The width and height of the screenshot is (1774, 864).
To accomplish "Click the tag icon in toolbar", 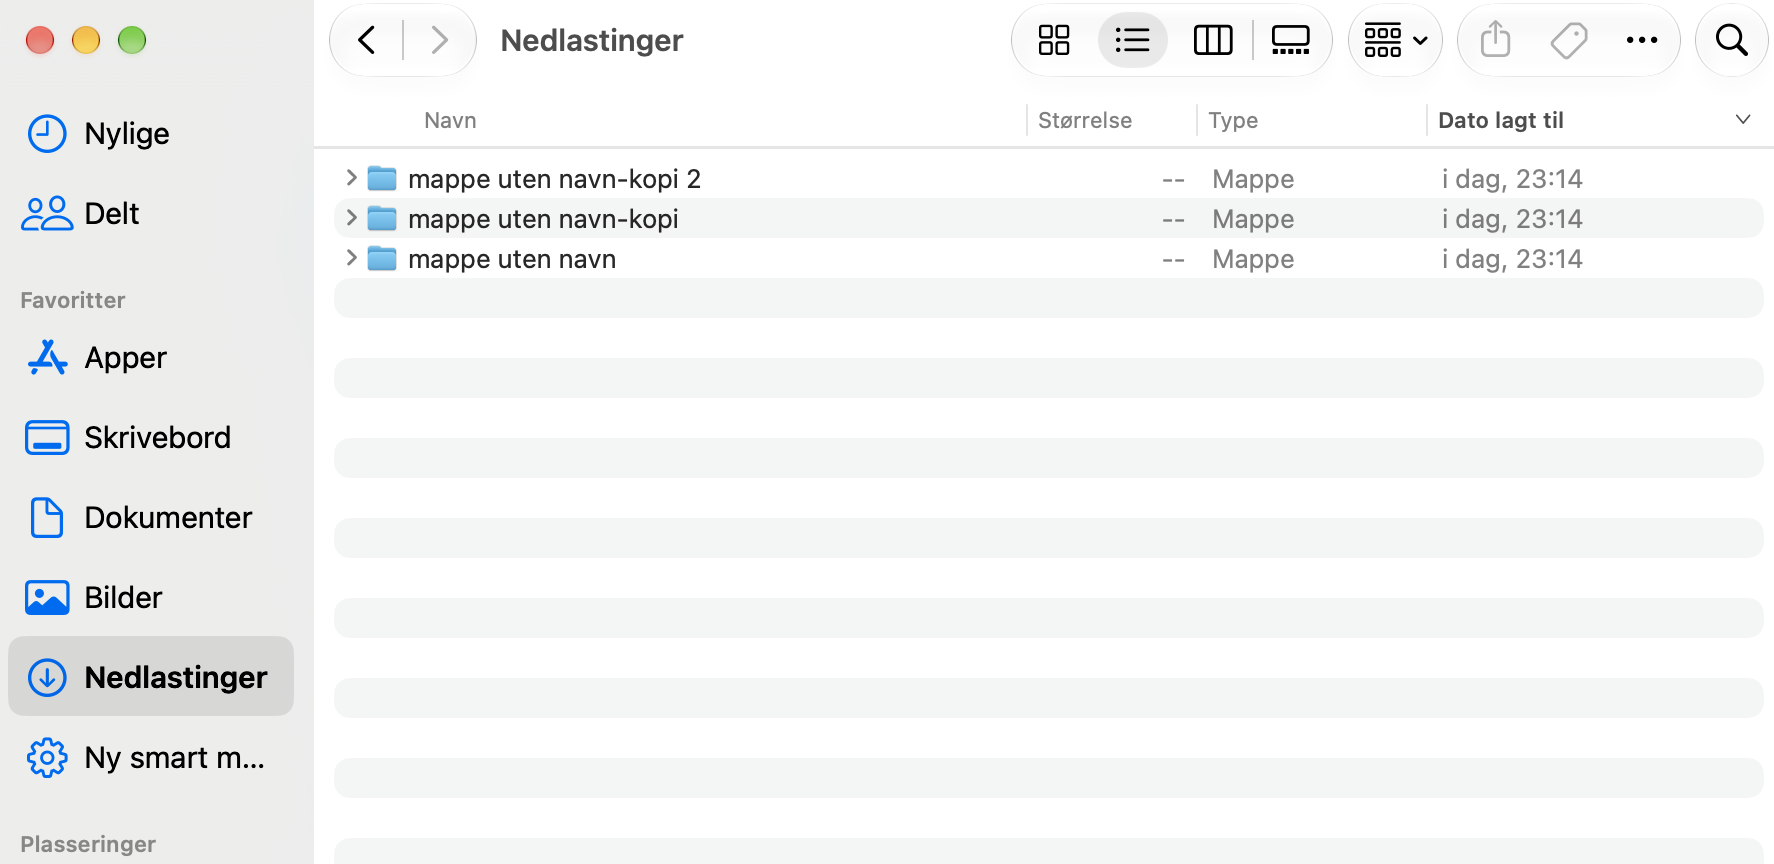I will 1569,40.
